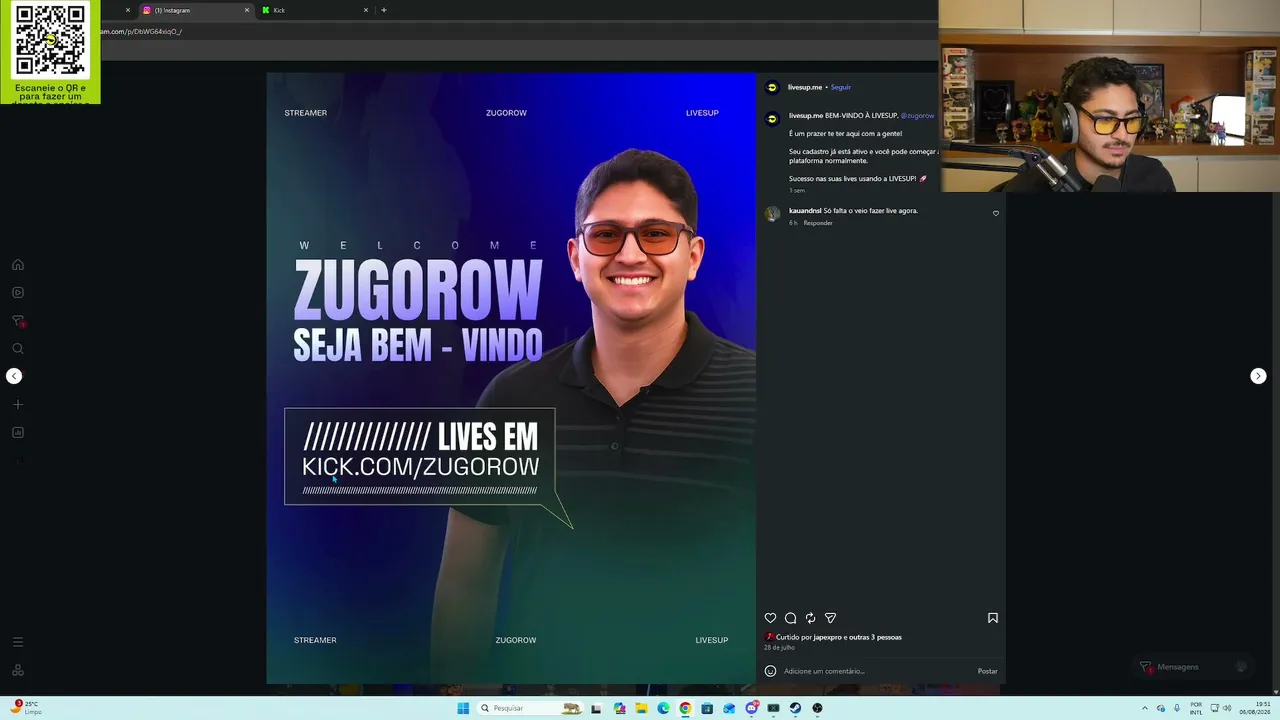Viewport: 1280px width, 720px height.
Task: Go to previous post with left arrow
Action: pyautogui.click(x=14, y=376)
